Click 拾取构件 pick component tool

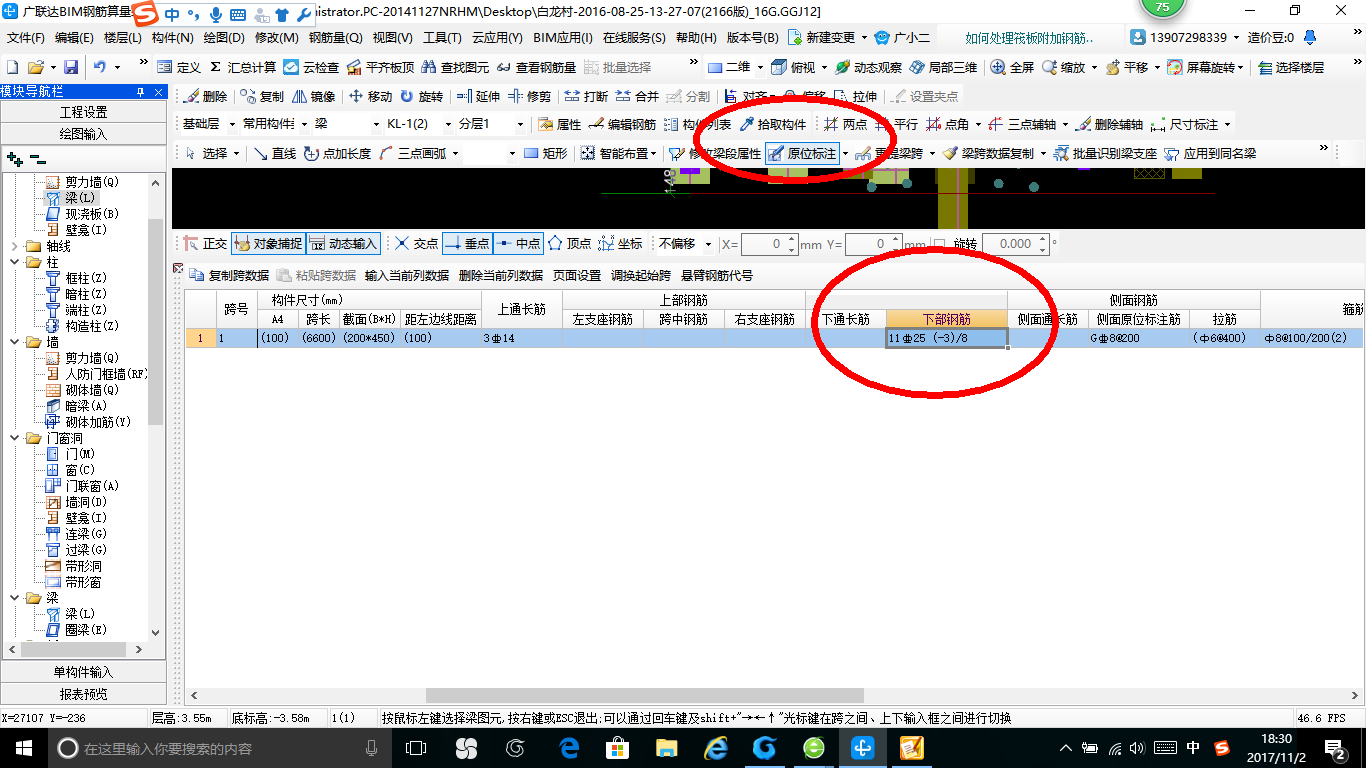tap(772, 125)
